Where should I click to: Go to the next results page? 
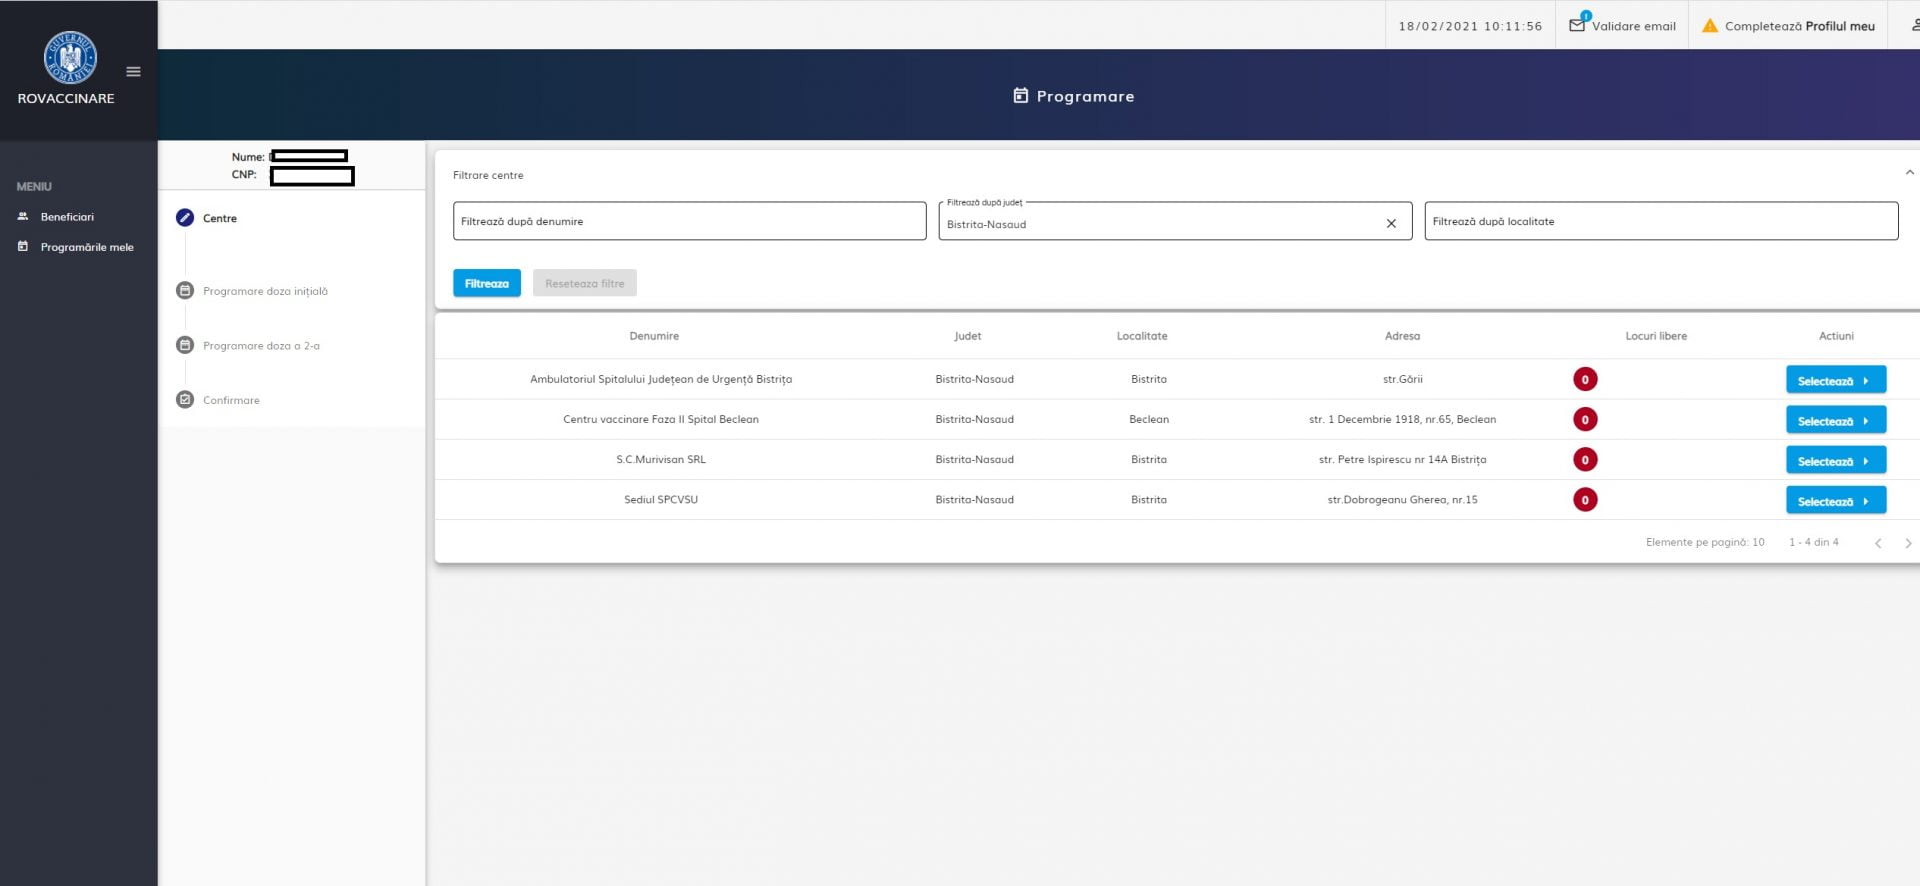[x=1908, y=543]
